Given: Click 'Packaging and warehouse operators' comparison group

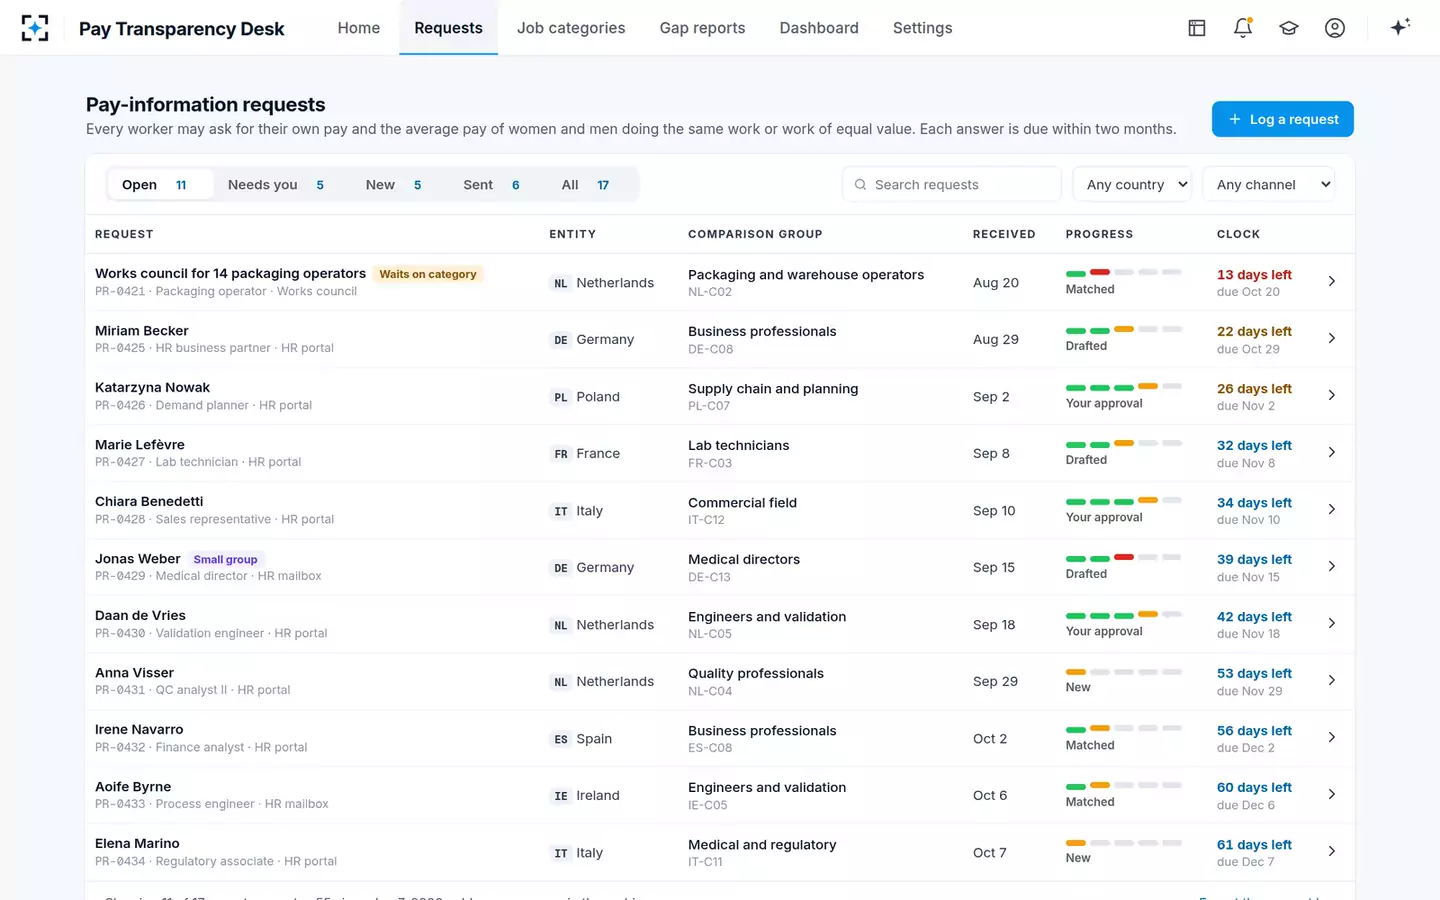Looking at the screenshot, I should click(x=806, y=275).
